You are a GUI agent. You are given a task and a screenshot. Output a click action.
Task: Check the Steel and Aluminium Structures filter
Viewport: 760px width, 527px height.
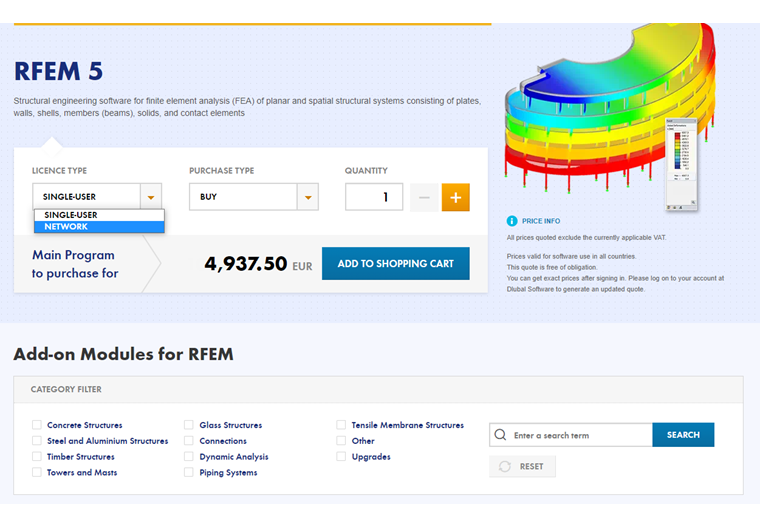click(37, 441)
